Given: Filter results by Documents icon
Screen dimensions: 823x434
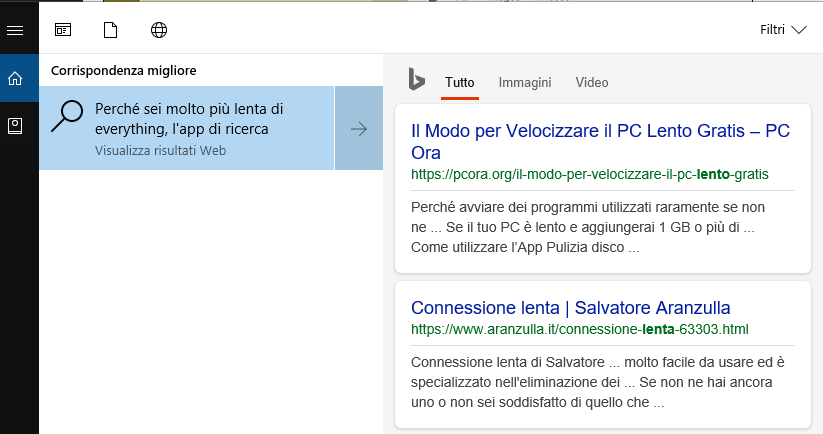Looking at the screenshot, I should pos(111,30).
